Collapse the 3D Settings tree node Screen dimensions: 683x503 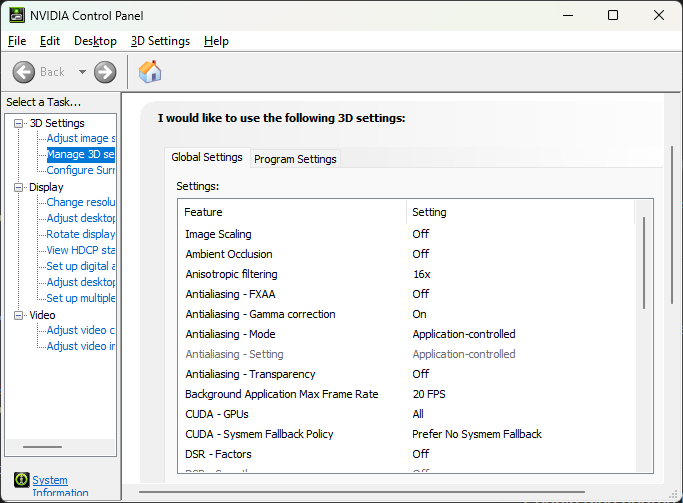coord(19,123)
